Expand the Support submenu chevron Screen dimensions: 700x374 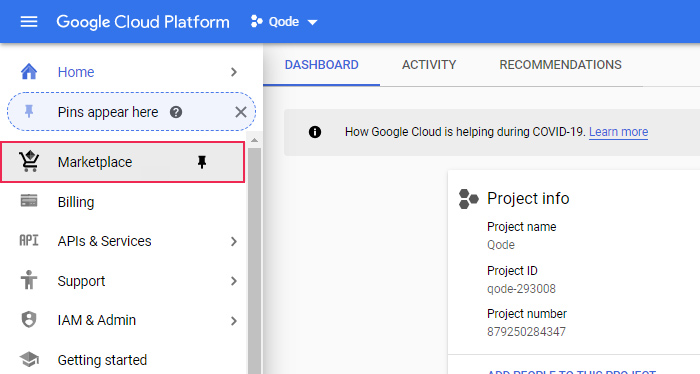point(233,281)
